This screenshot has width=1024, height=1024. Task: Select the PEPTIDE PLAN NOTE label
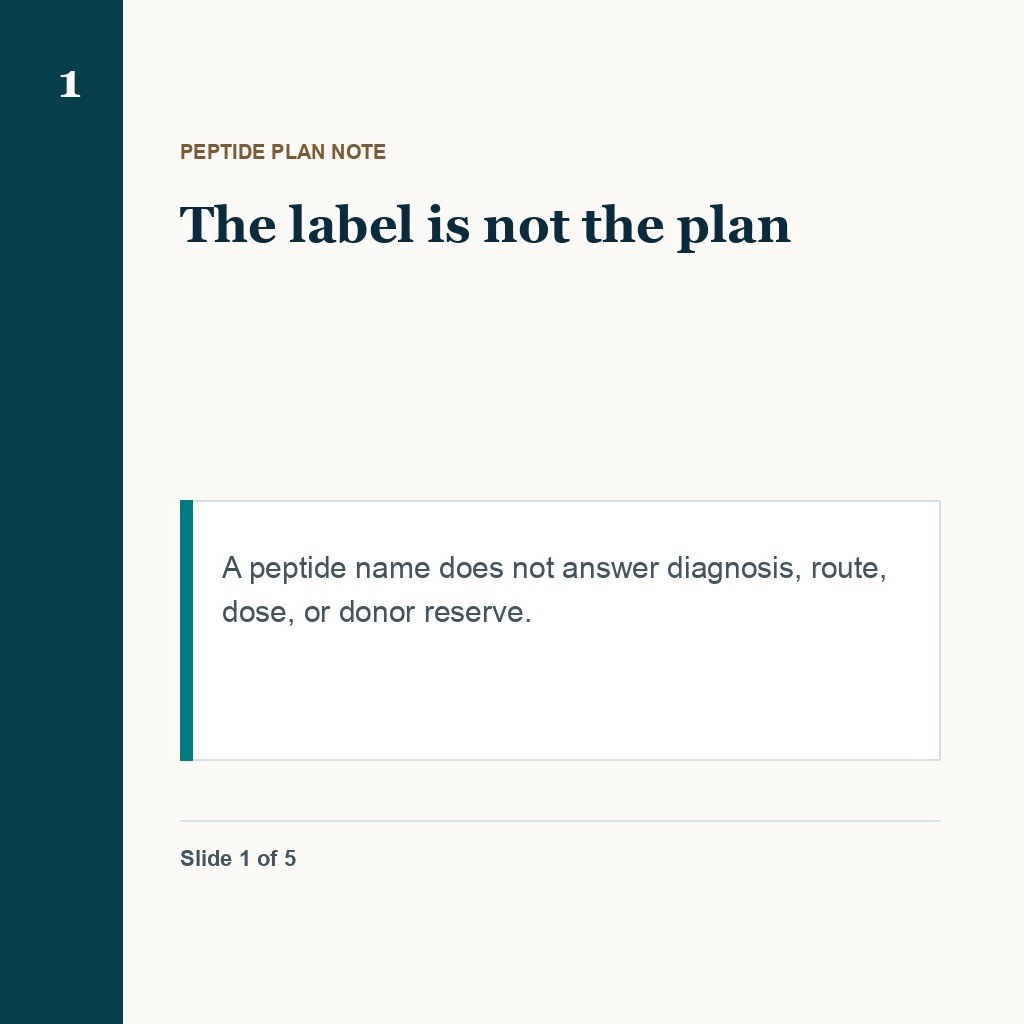pos(283,152)
